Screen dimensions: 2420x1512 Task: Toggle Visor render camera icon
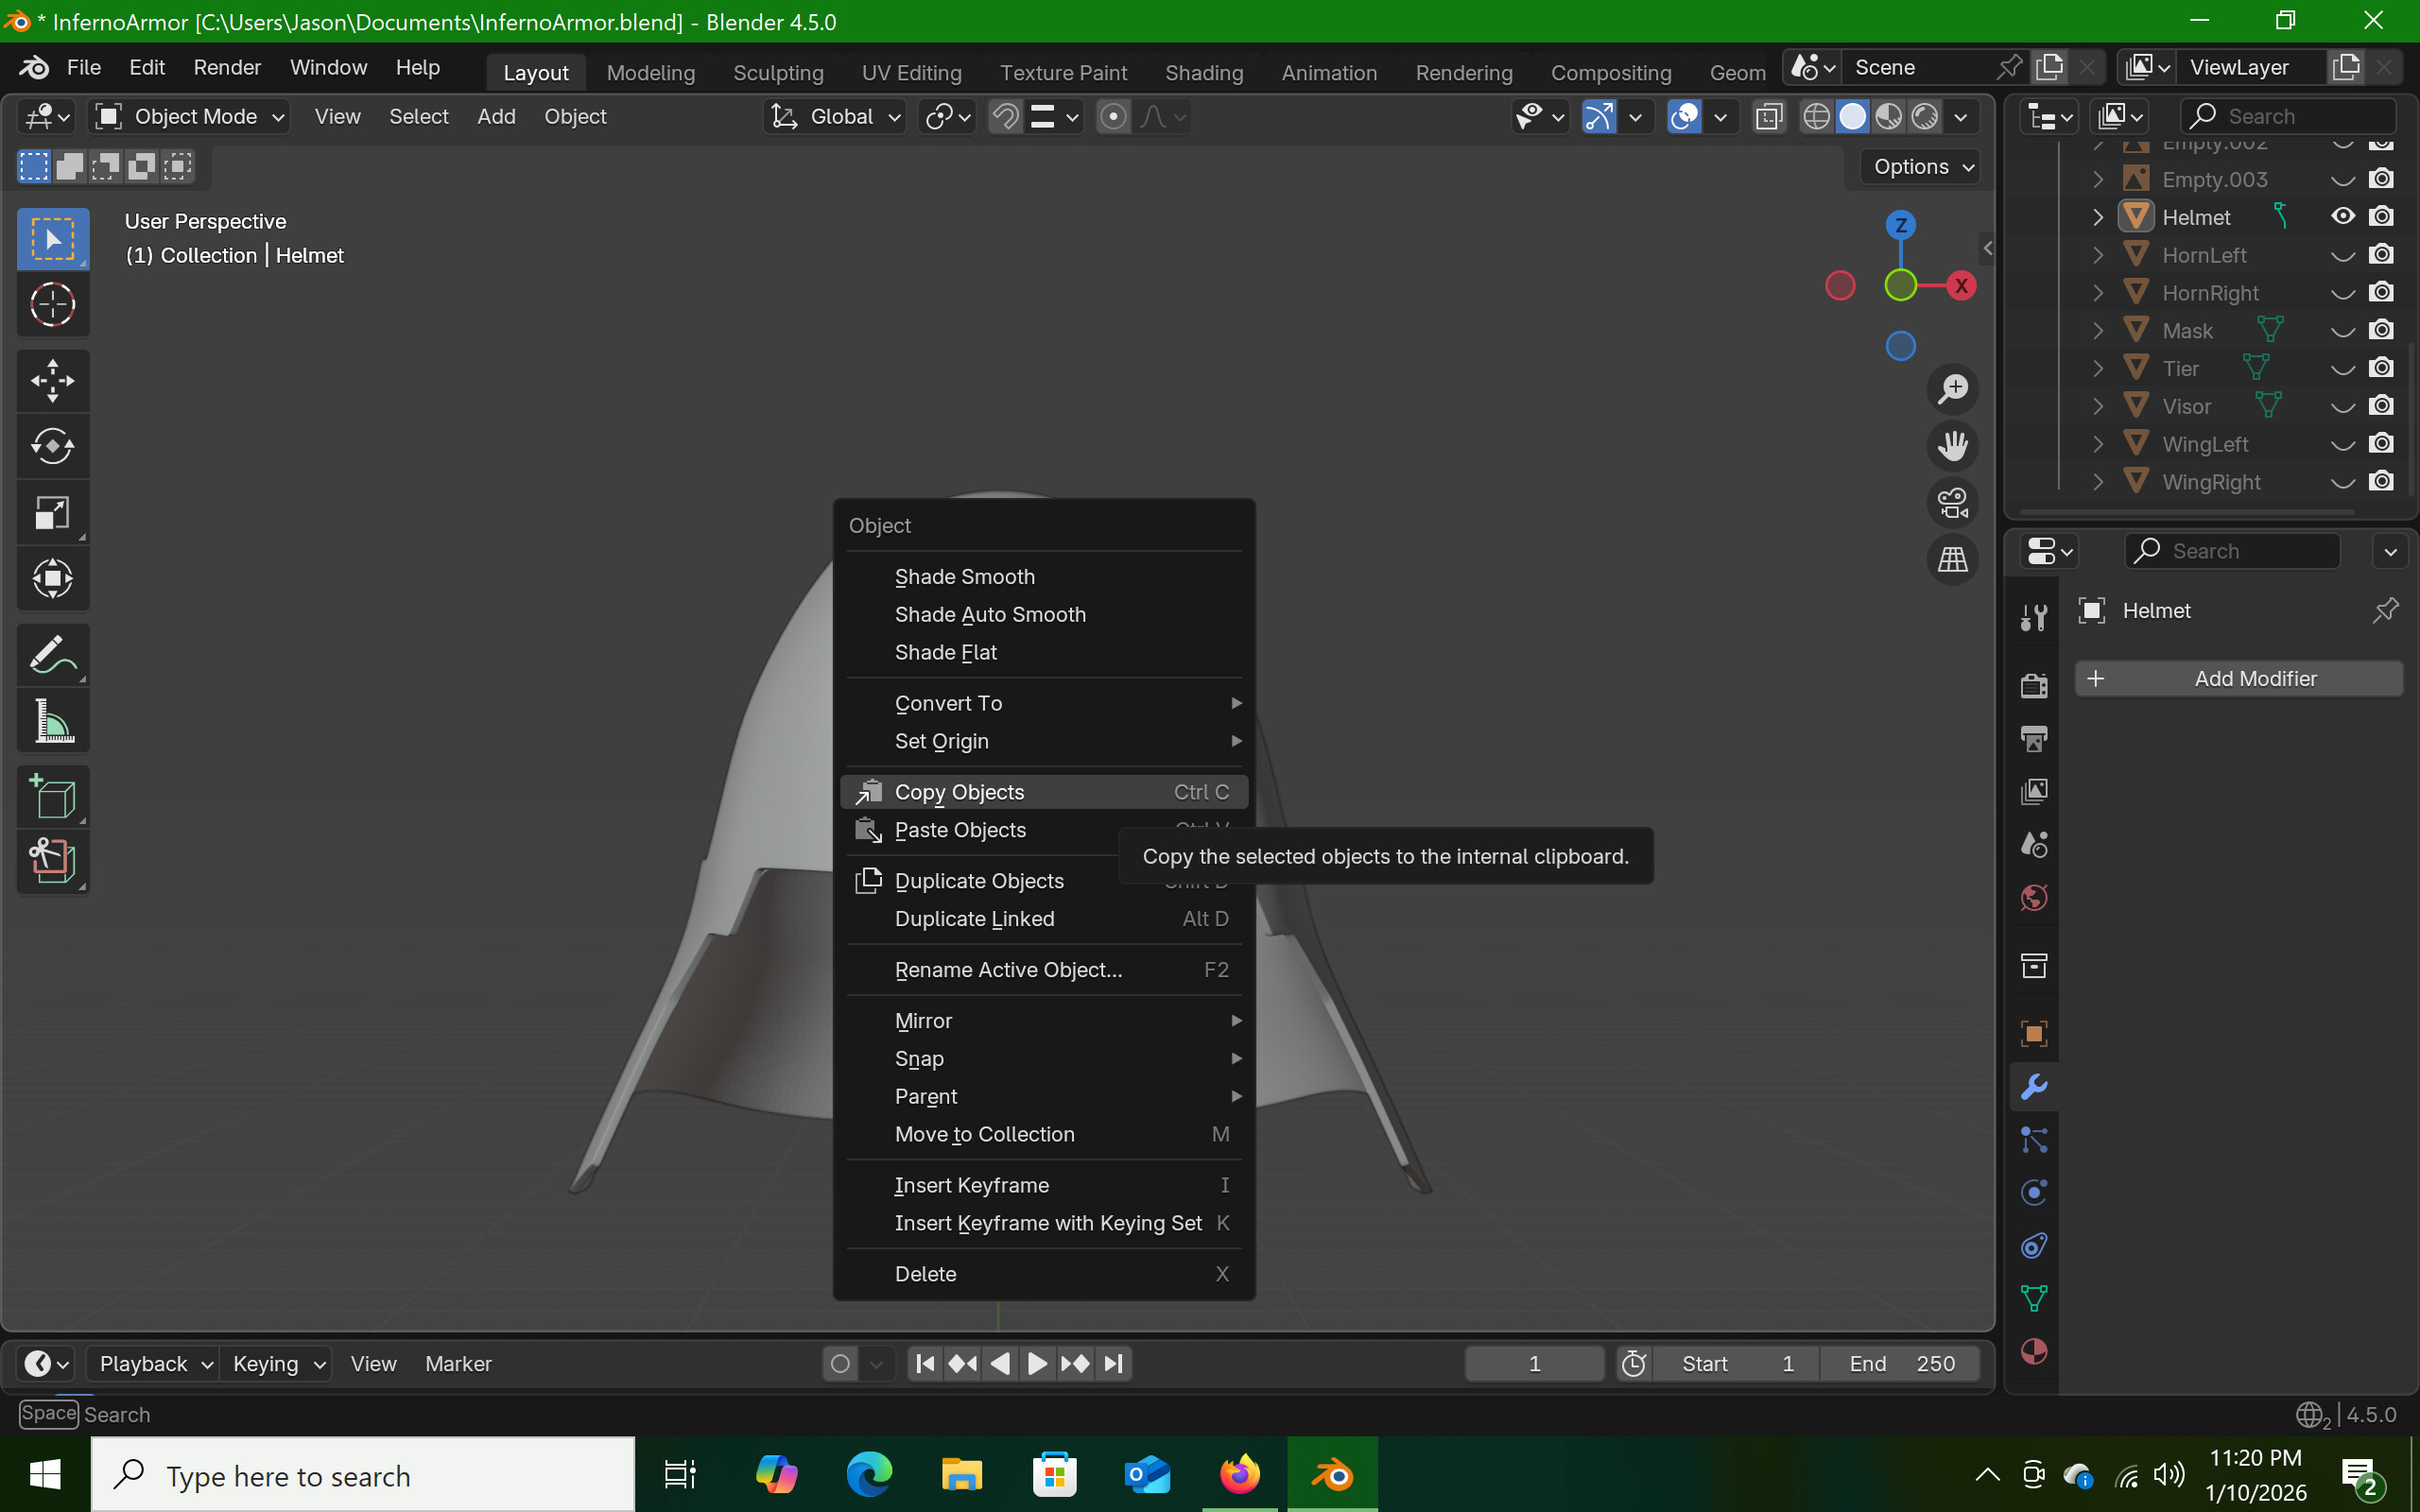[2382, 406]
